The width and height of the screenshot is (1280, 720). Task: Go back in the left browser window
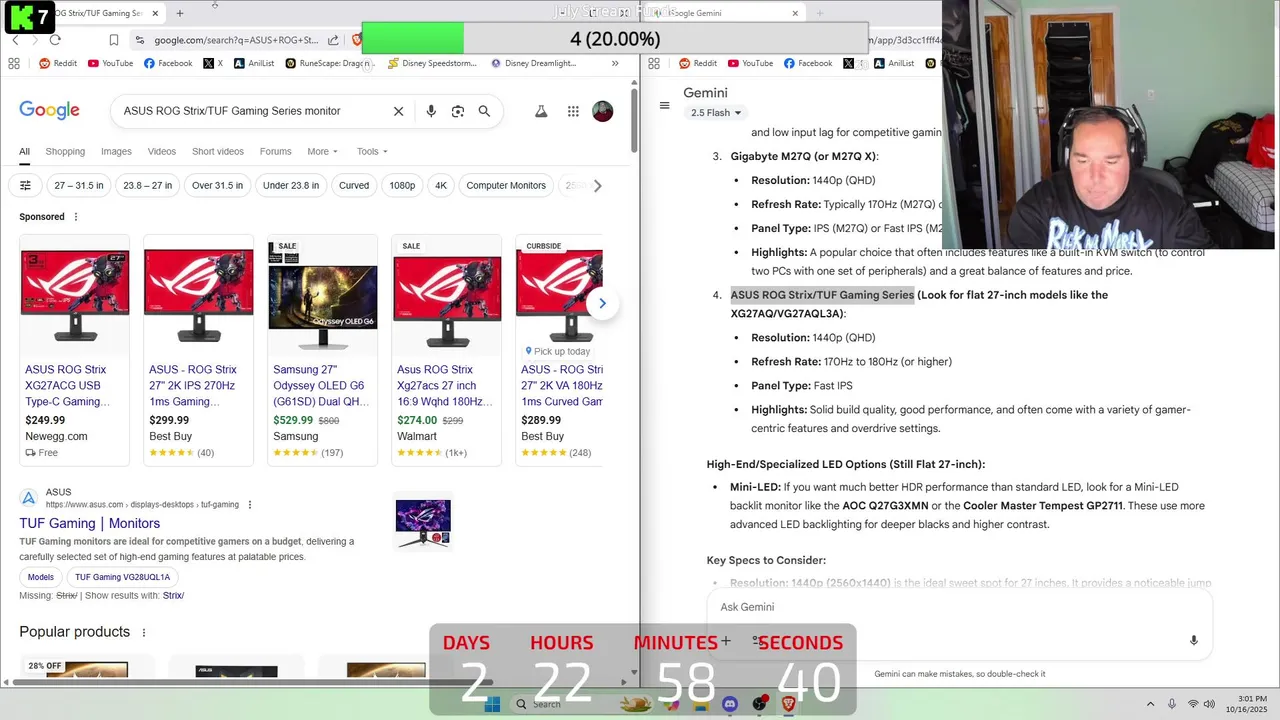pos(15,40)
